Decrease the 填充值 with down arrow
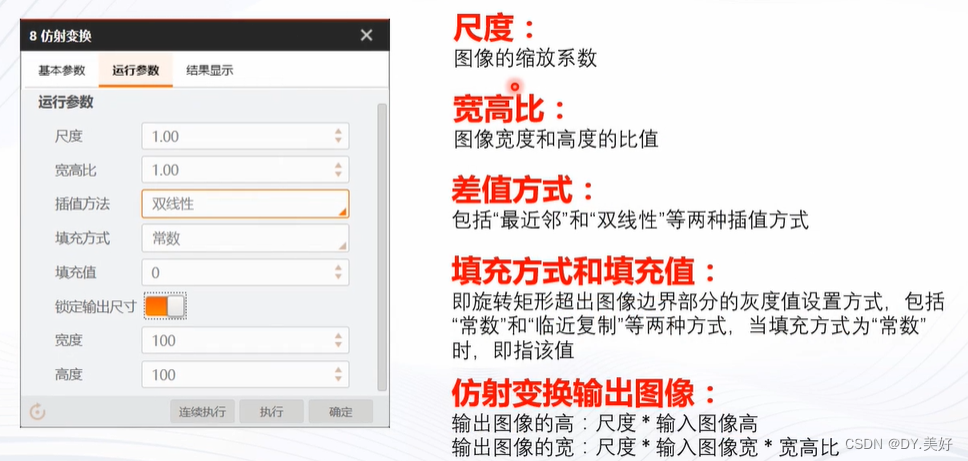The image size is (968, 461). pyautogui.click(x=338, y=277)
